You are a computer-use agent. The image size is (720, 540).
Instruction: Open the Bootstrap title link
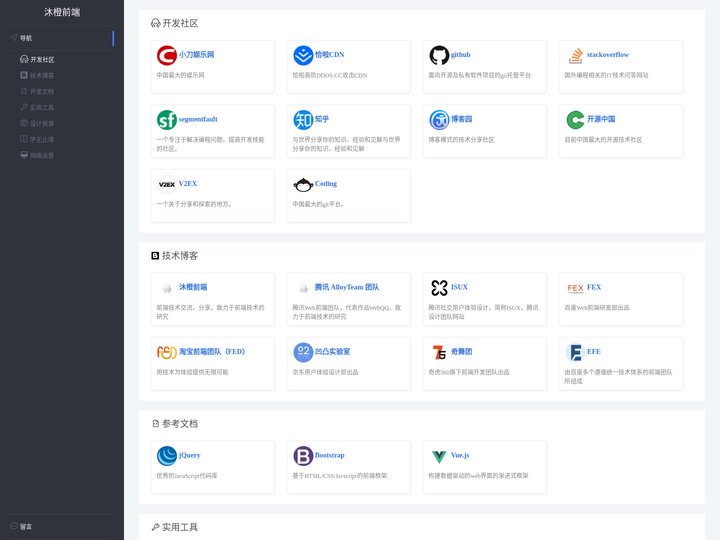click(x=329, y=455)
